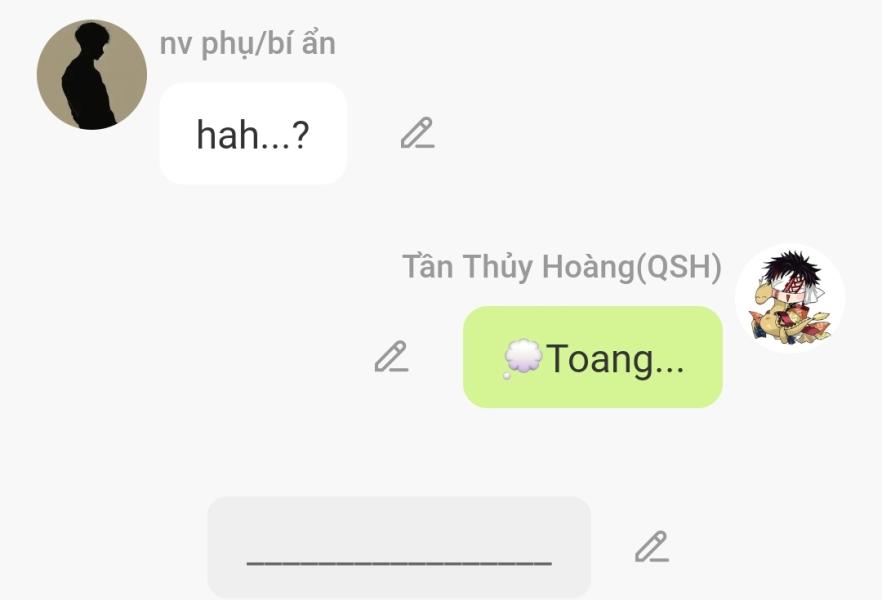Click the pencil icon beside the "Toang..." bubble
This screenshot has width=882, height=600.
point(392,357)
